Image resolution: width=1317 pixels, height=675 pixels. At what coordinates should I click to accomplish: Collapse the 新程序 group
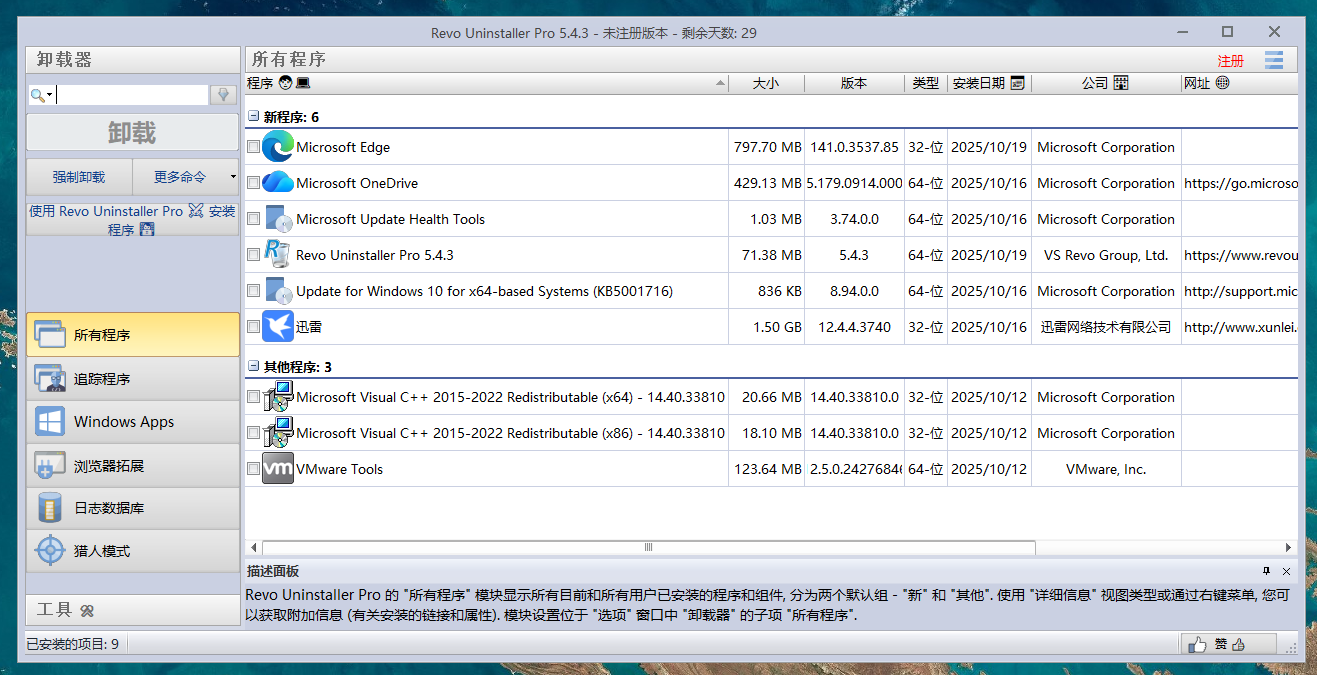tap(254, 117)
